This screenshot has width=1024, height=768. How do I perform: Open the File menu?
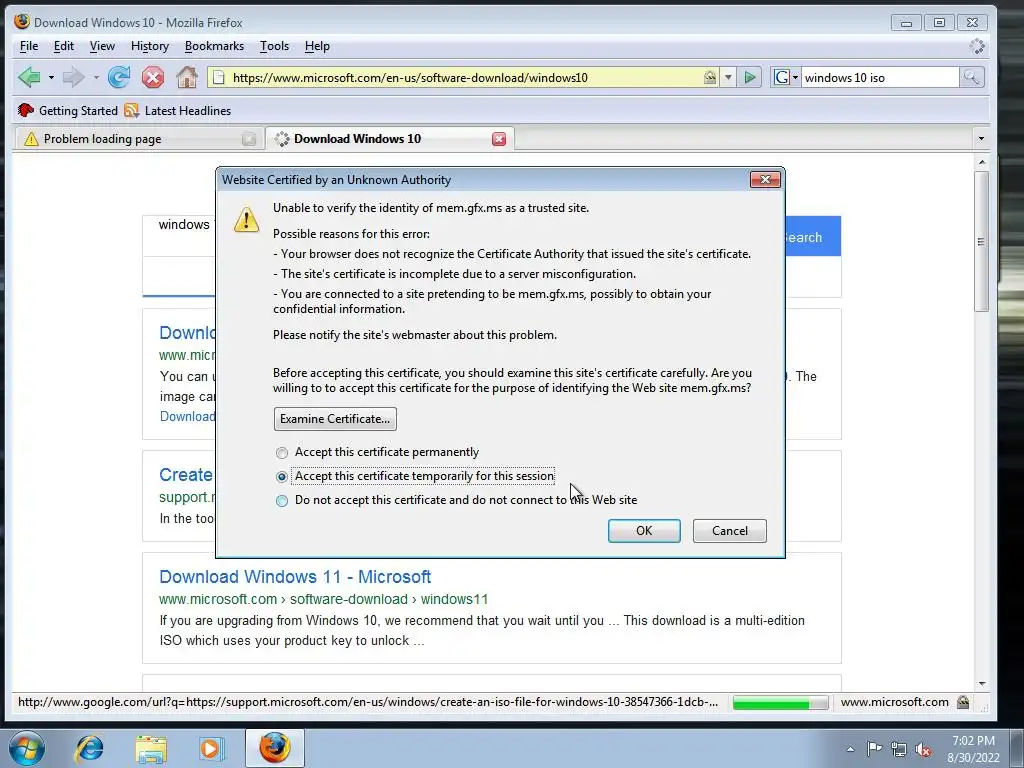(x=29, y=46)
